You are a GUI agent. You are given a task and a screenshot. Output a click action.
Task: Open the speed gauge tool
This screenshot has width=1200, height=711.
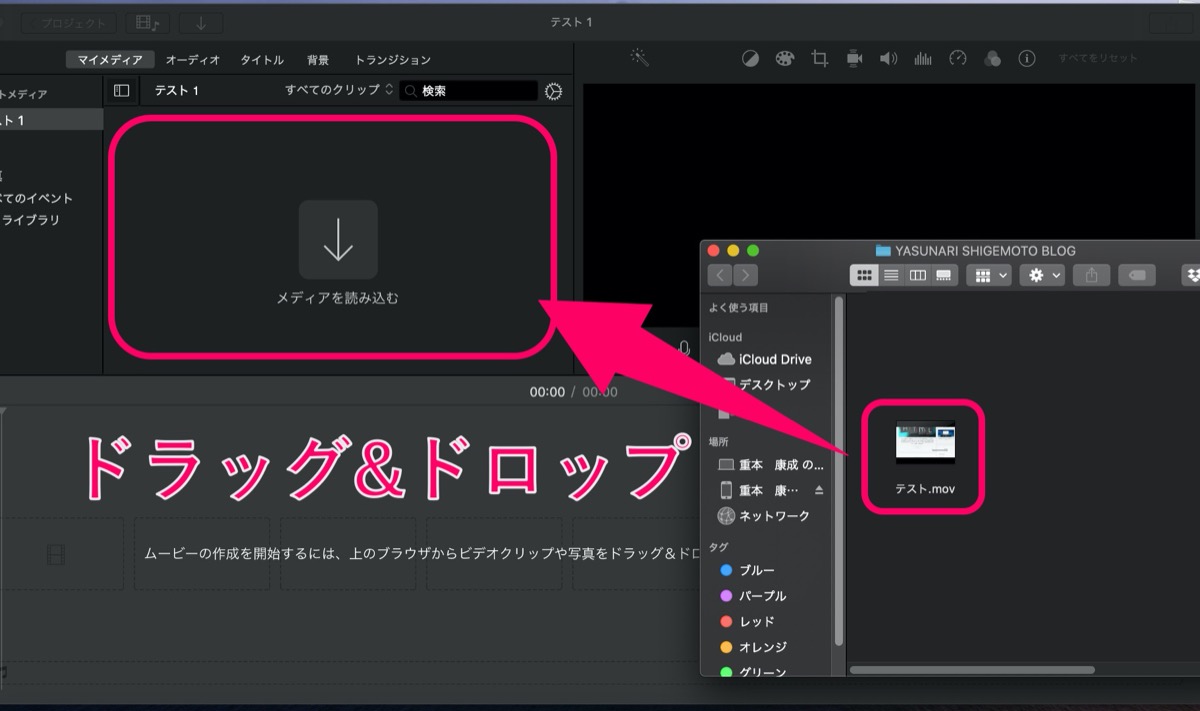pyautogui.click(x=958, y=59)
